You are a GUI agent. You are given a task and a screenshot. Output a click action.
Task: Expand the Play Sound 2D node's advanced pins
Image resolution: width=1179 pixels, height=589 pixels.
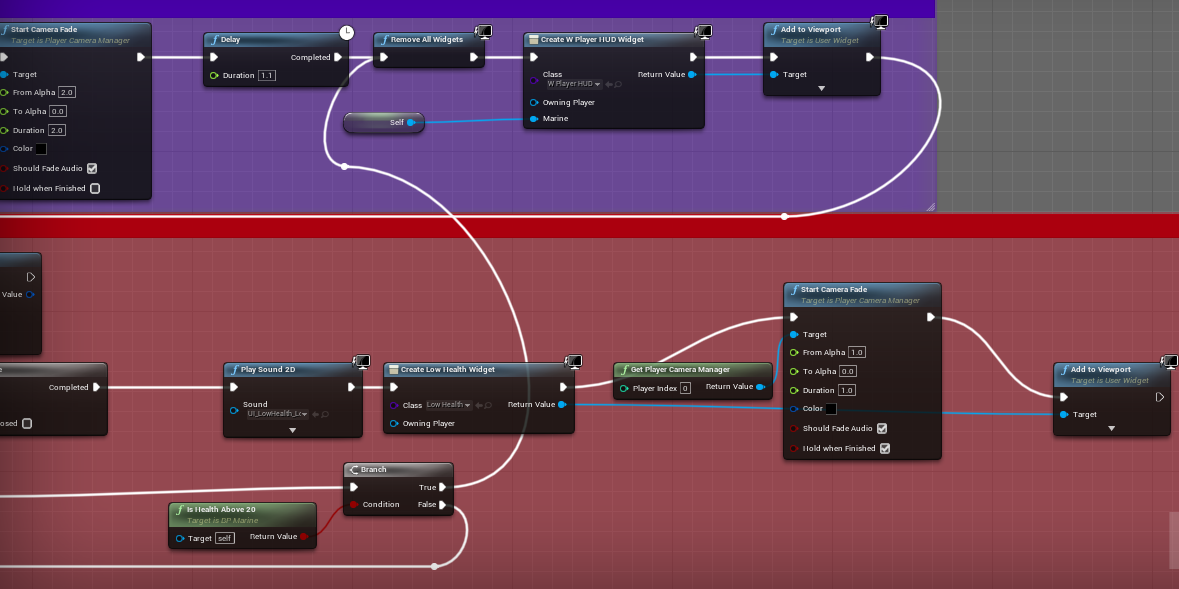tap(292, 431)
